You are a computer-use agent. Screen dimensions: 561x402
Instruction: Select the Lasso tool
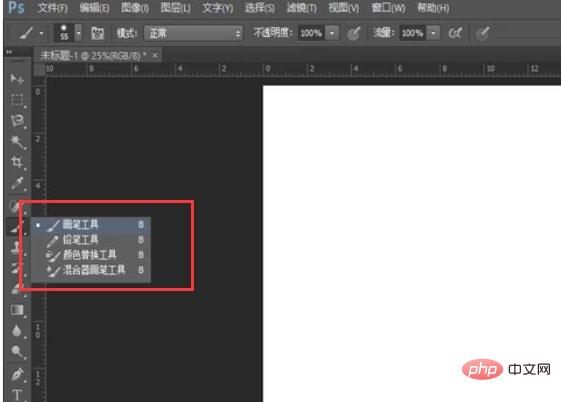[x=17, y=121]
